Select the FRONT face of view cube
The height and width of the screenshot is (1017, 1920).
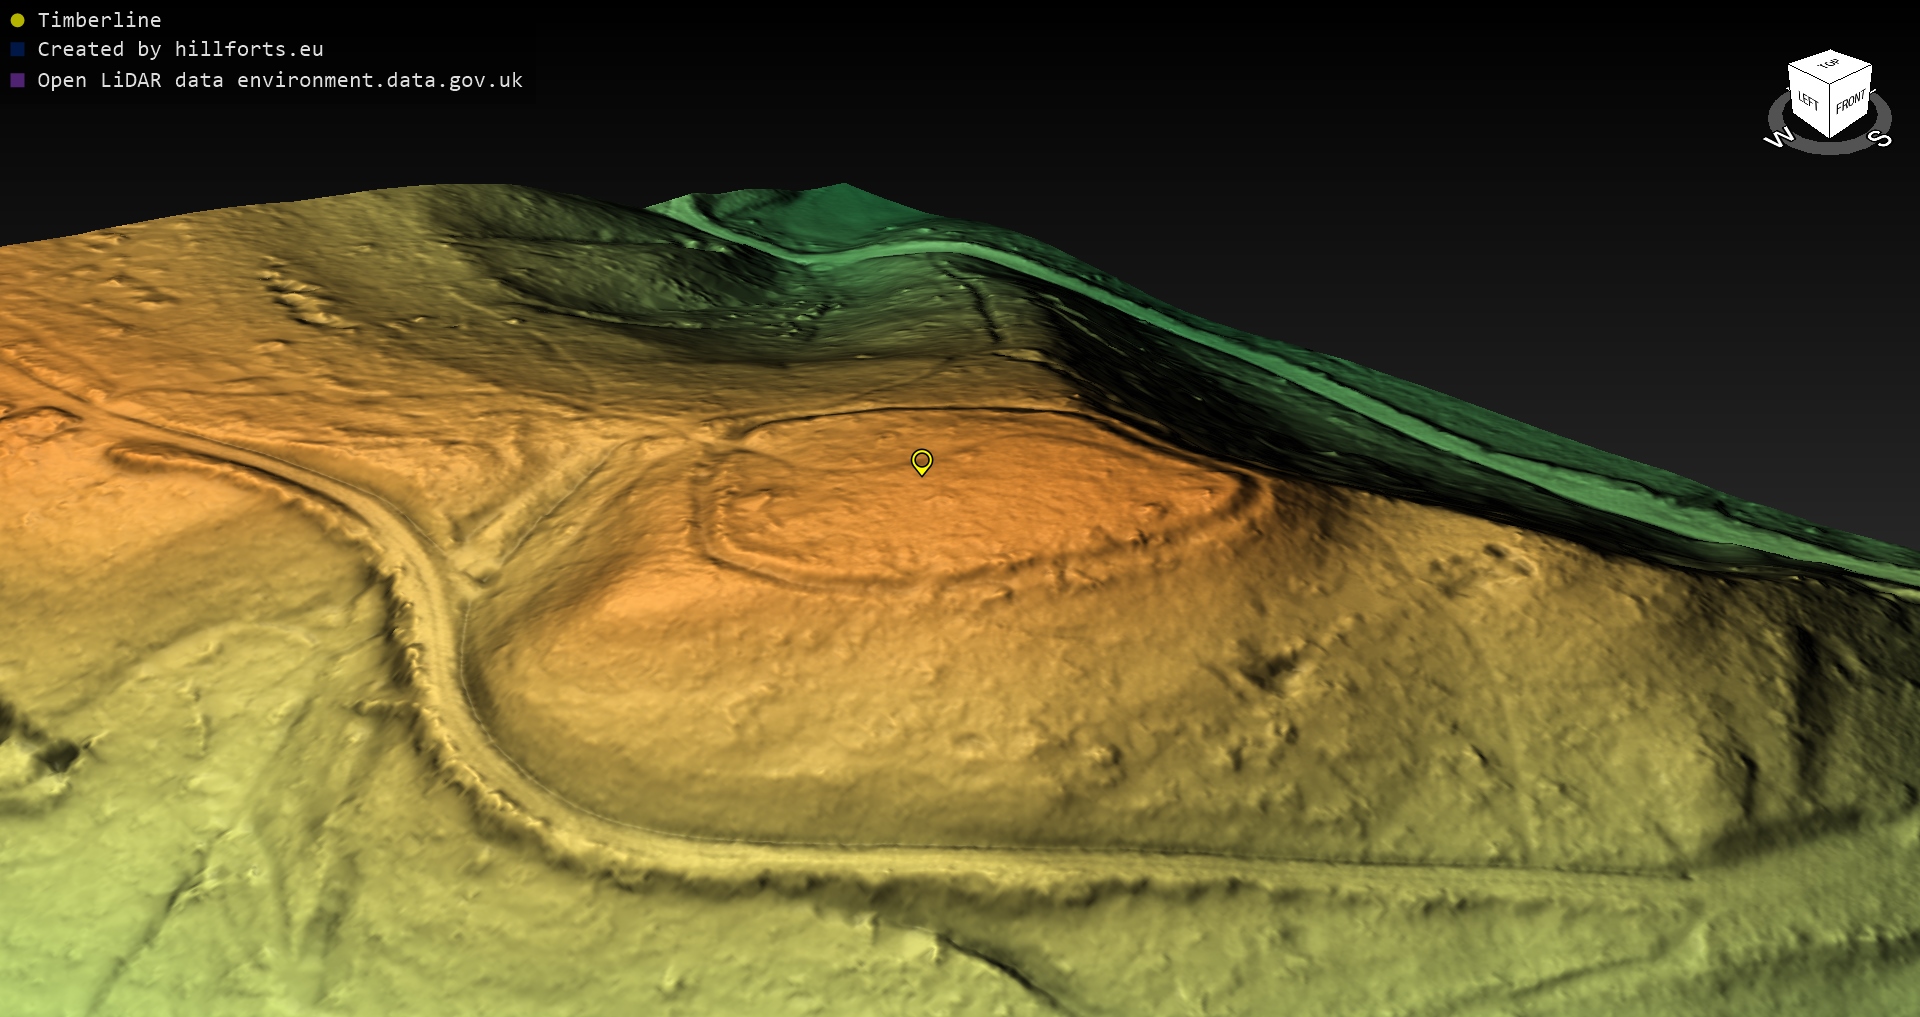tap(1851, 101)
